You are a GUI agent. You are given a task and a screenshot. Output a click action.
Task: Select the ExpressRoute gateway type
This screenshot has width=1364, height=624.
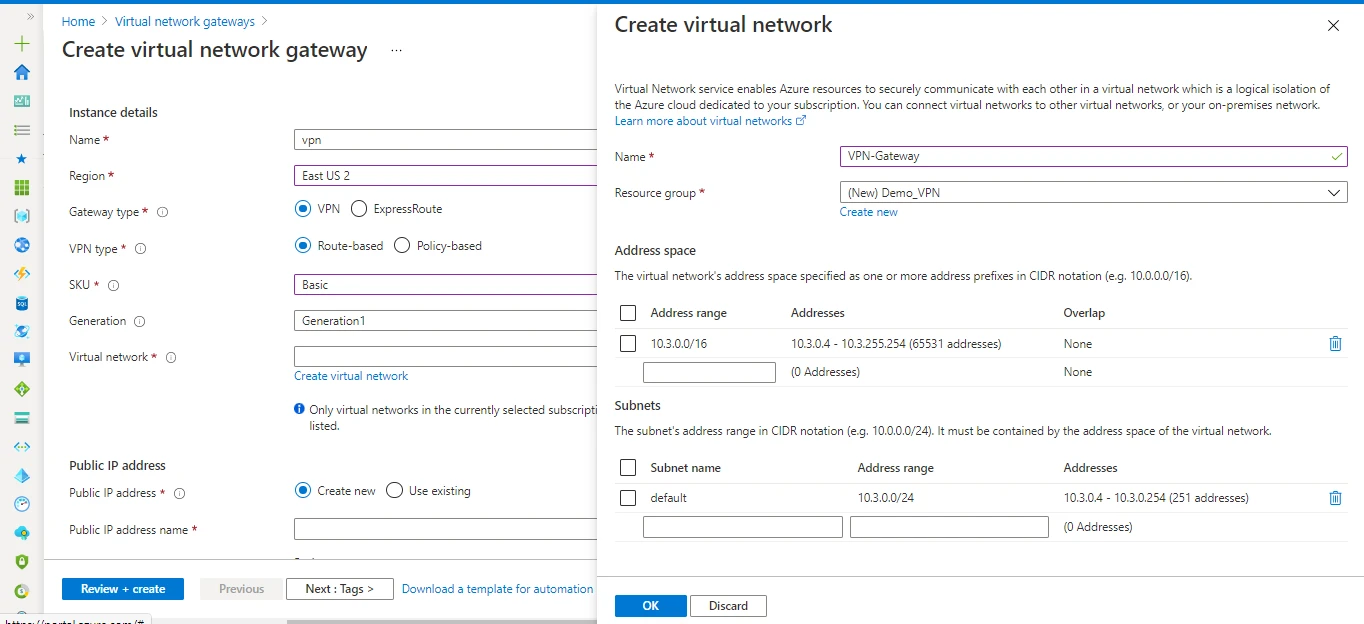(x=359, y=210)
